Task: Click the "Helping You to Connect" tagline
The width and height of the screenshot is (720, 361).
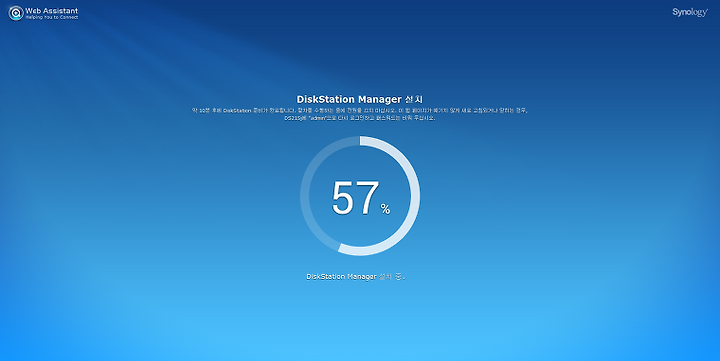Action: pyautogui.click(x=51, y=17)
